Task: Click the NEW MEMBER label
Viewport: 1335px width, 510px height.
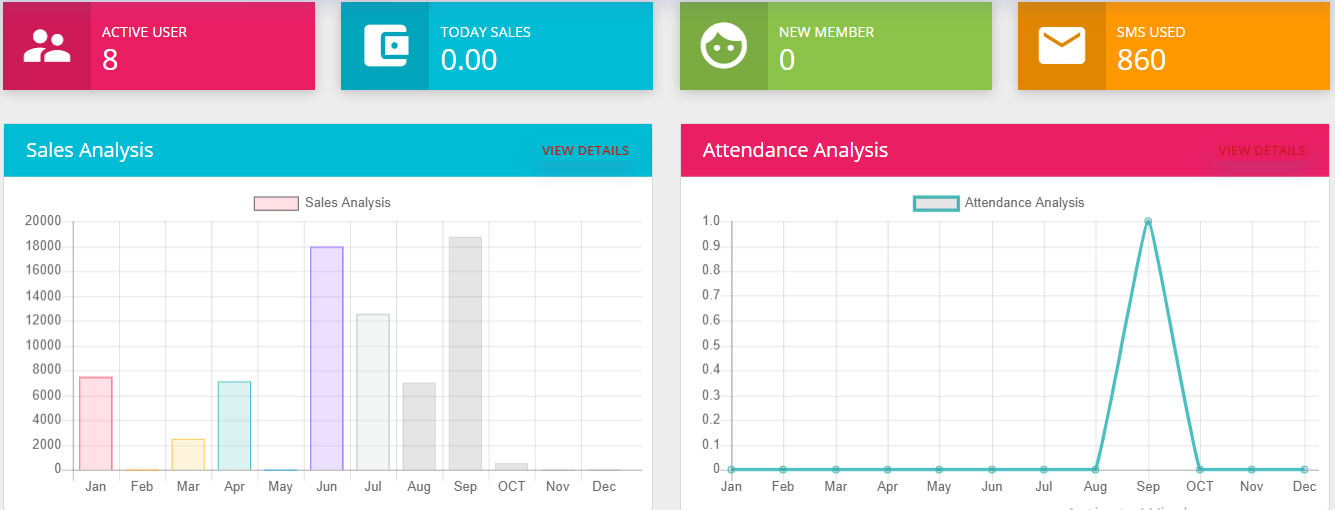Action: click(826, 32)
